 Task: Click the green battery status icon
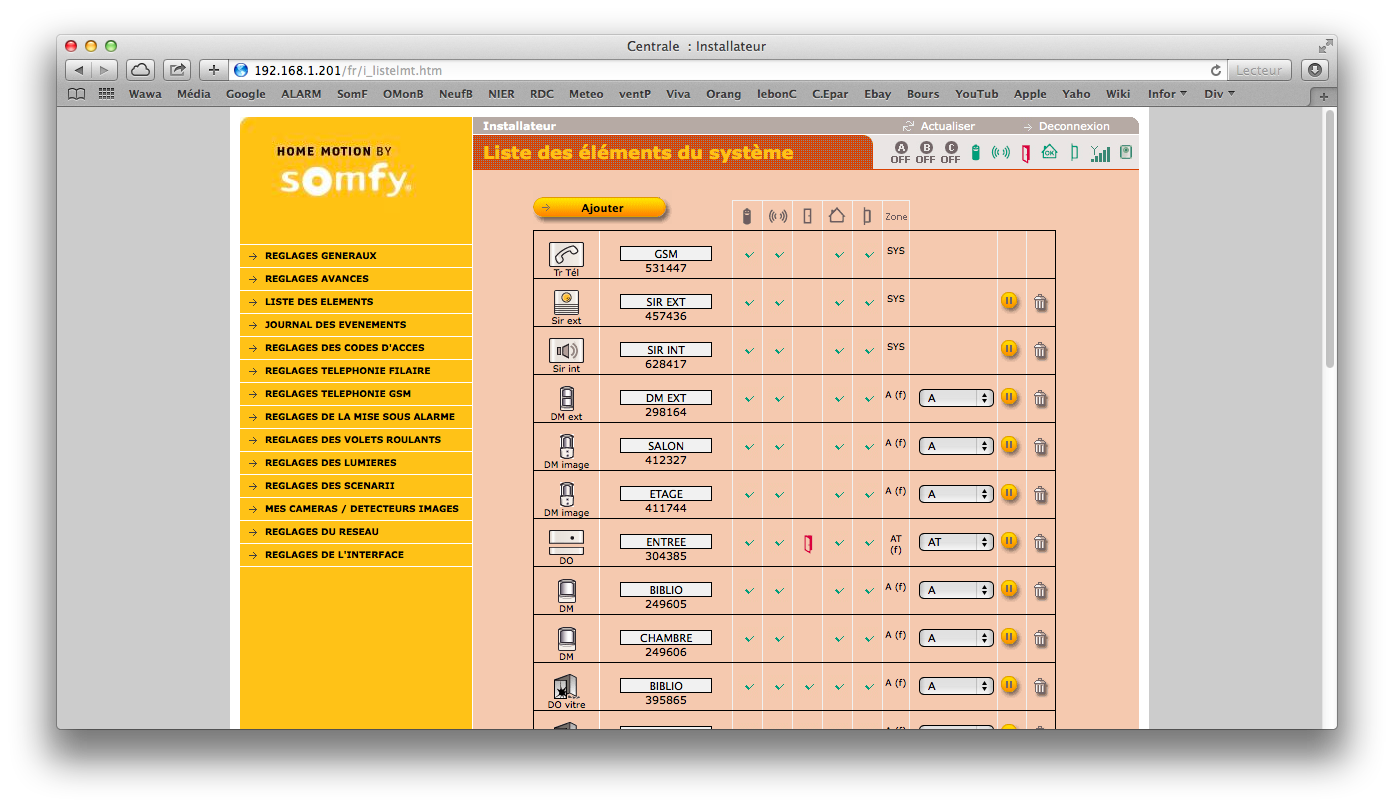[976, 153]
